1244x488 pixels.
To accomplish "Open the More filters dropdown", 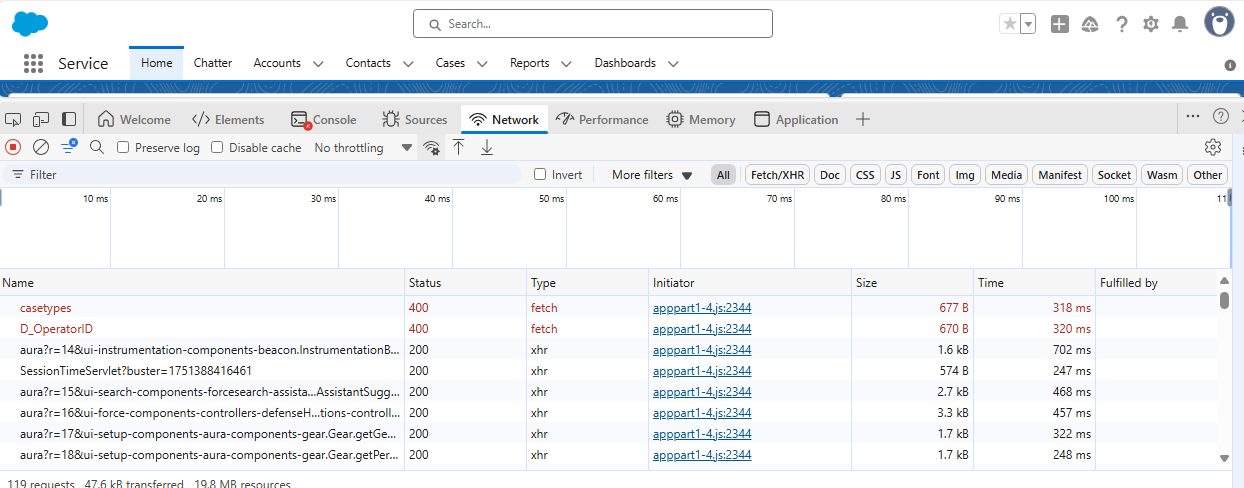I will pos(652,175).
